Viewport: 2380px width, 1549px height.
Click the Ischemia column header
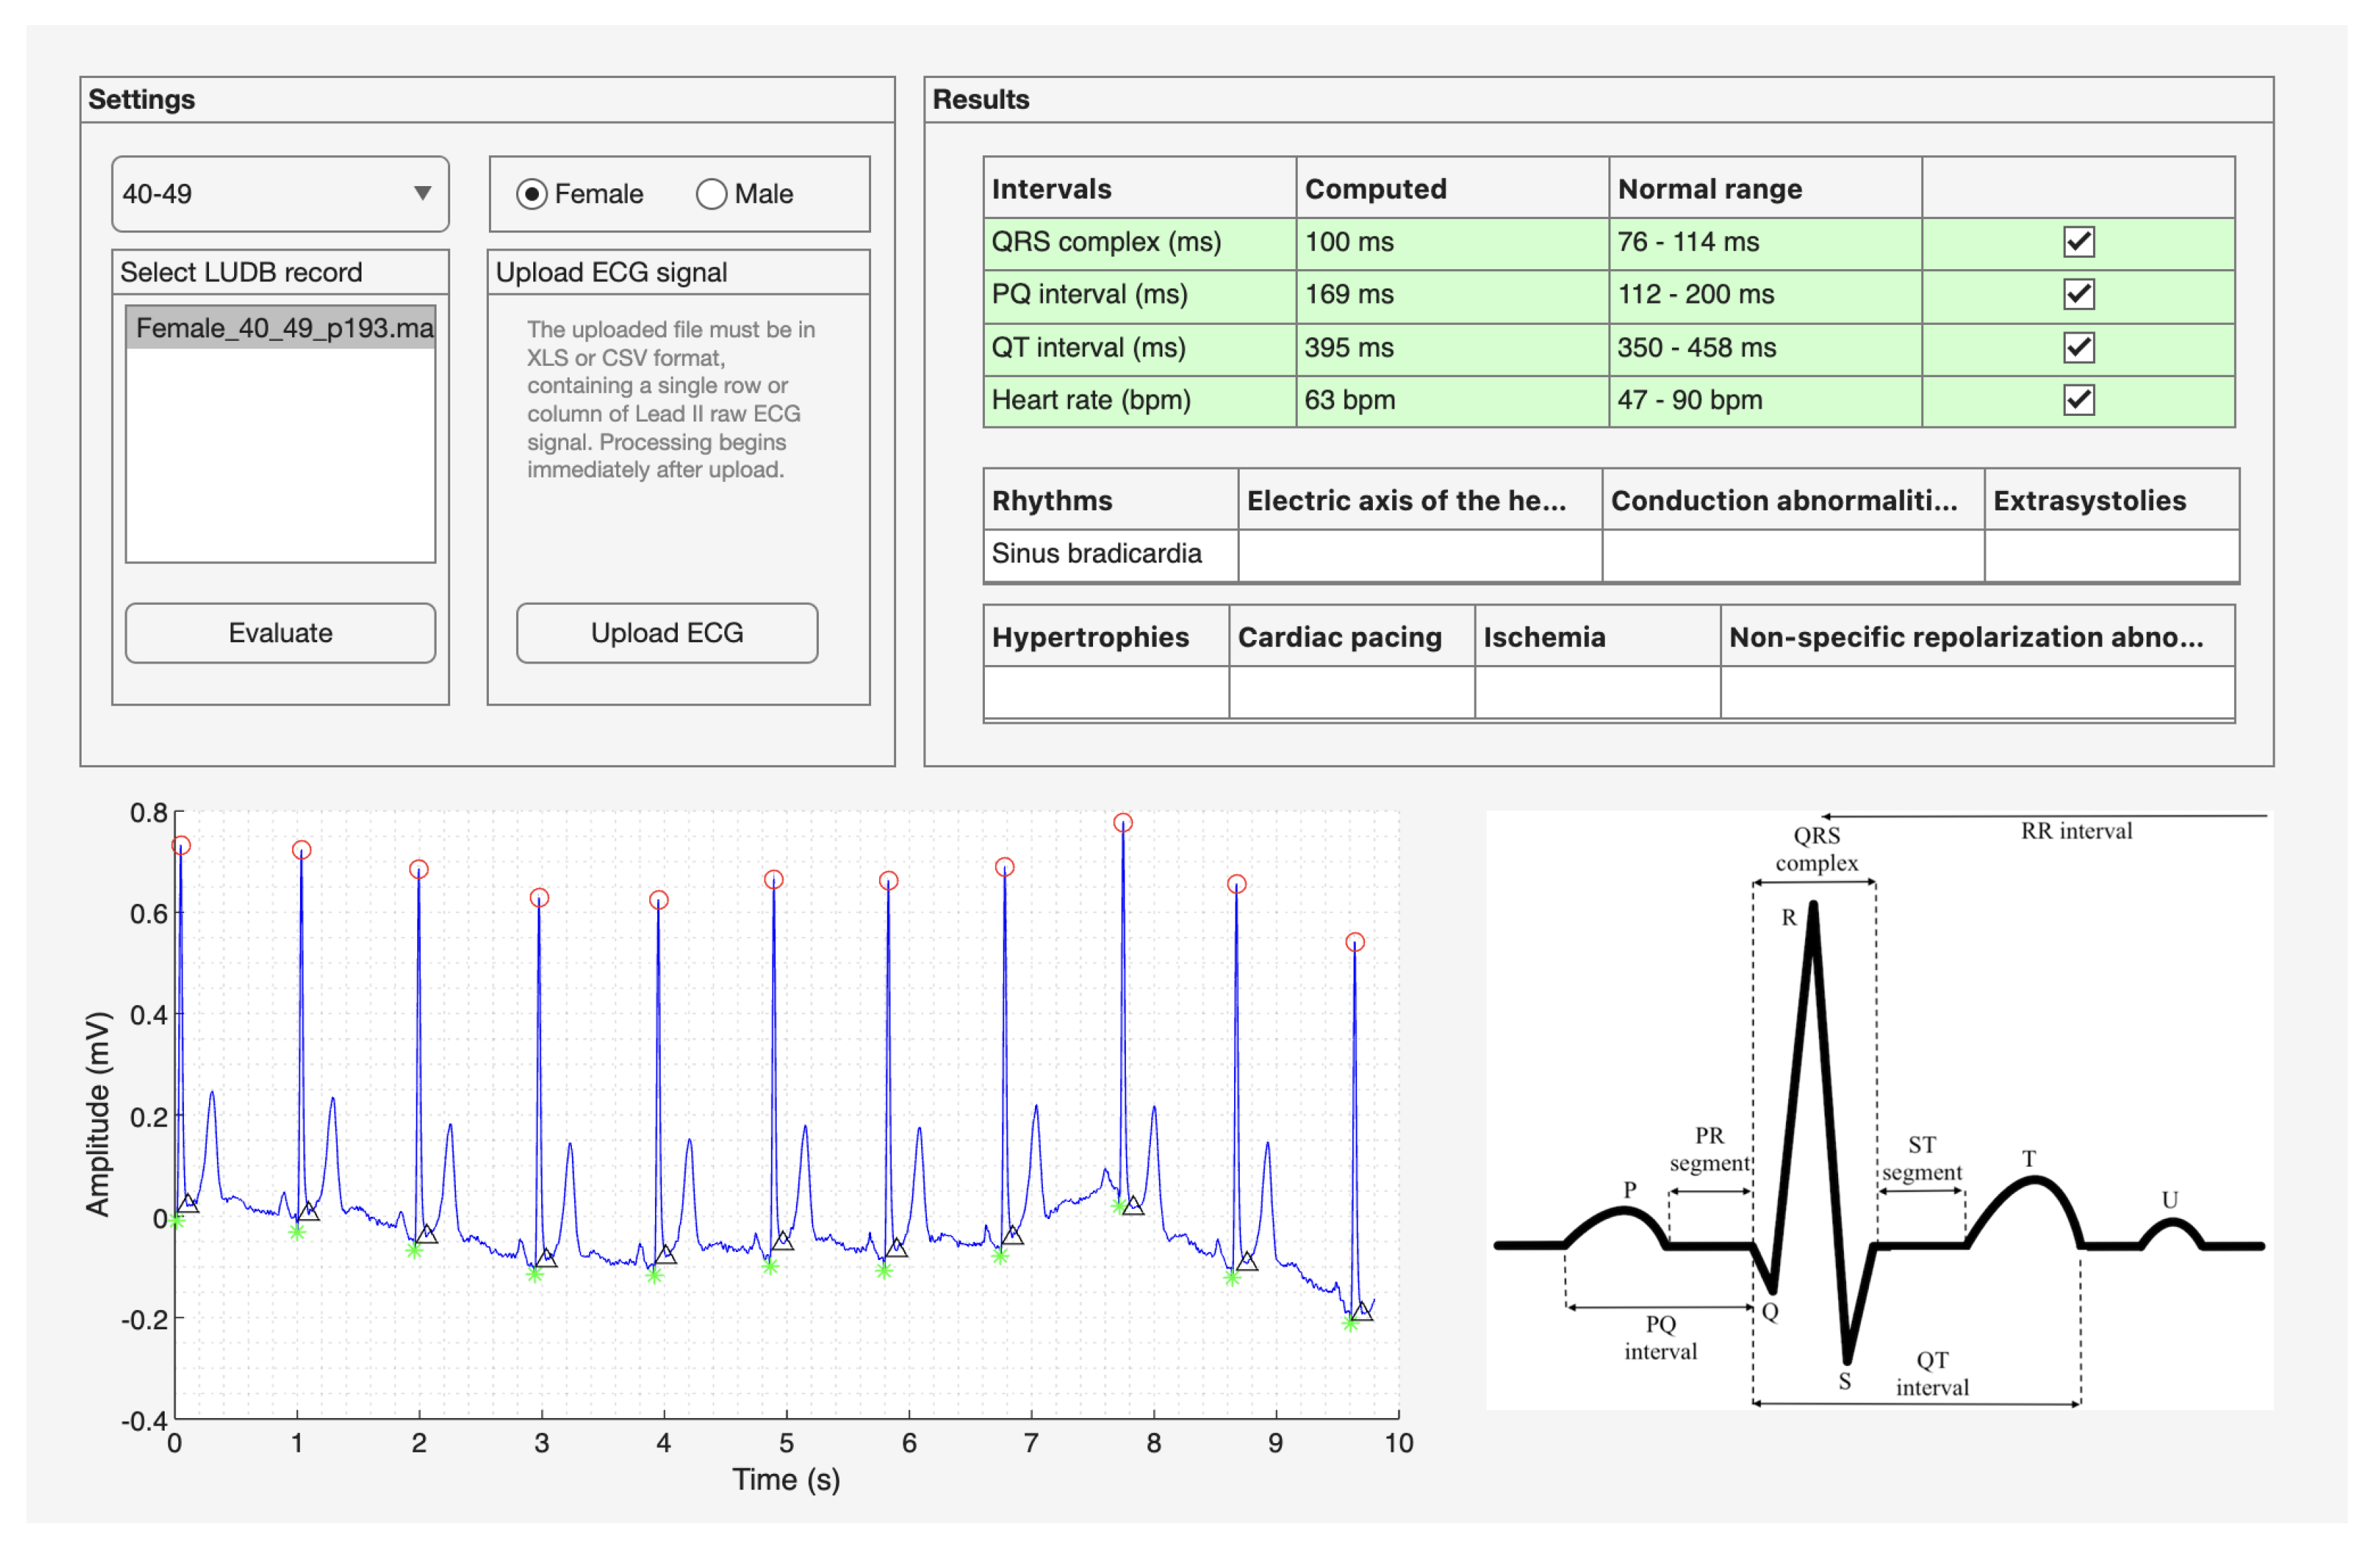click(x=1596, y=637)
